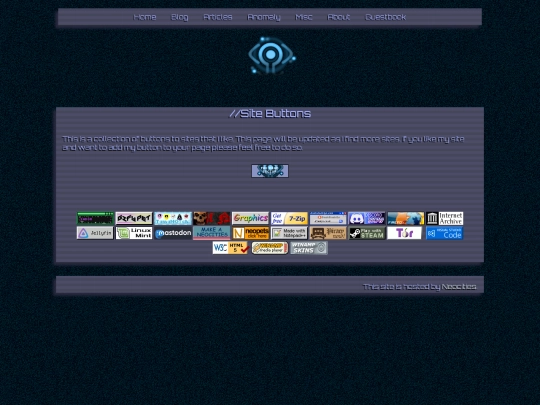This screenshot has width=540, height=405.
Task: Open the Made with Notepad++ button
Action: [289, 233]
